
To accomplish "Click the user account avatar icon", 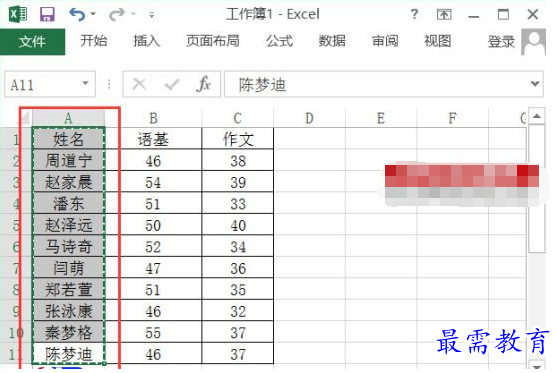I will [533, 42].
